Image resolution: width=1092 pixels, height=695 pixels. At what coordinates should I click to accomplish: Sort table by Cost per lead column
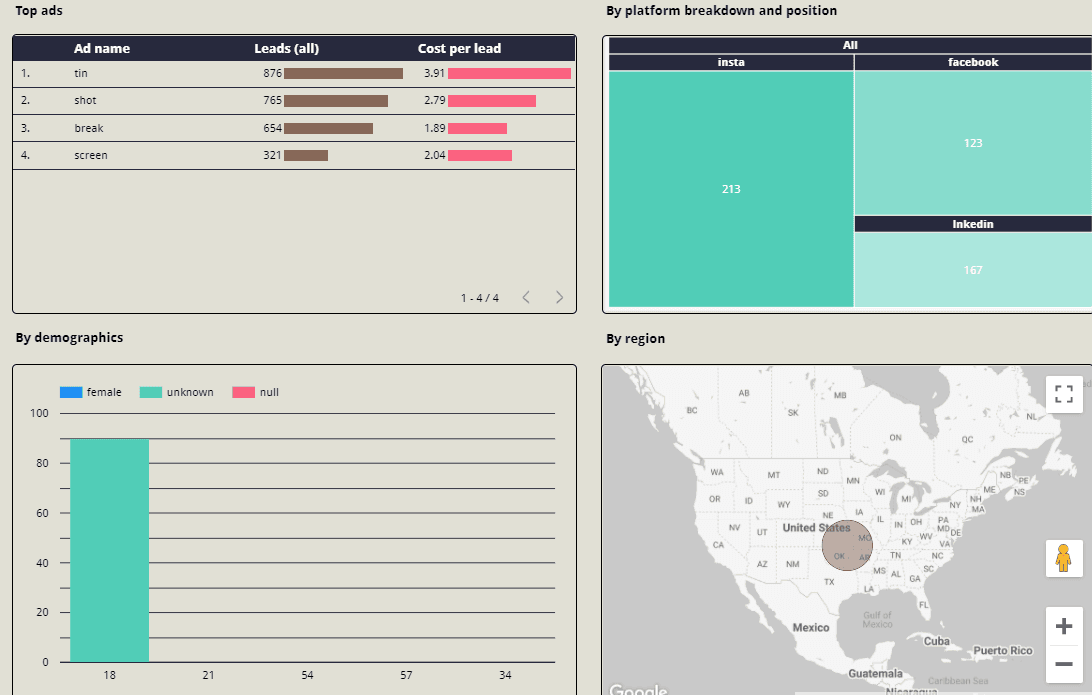pos(459,49)
